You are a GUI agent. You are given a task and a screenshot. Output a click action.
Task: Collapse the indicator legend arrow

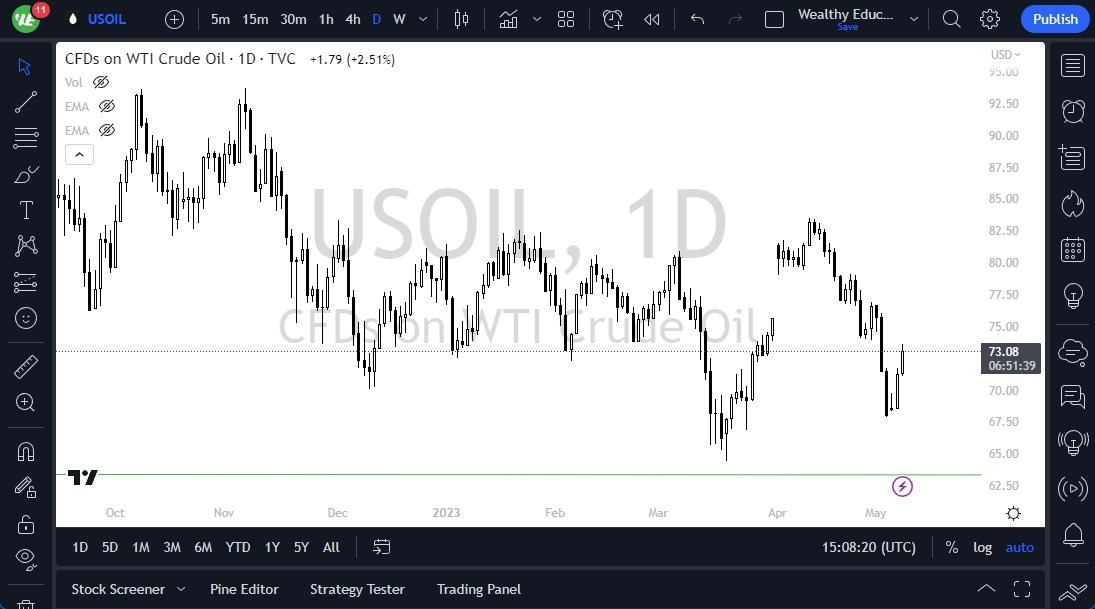pyautogui.click(x=79, y=154)
